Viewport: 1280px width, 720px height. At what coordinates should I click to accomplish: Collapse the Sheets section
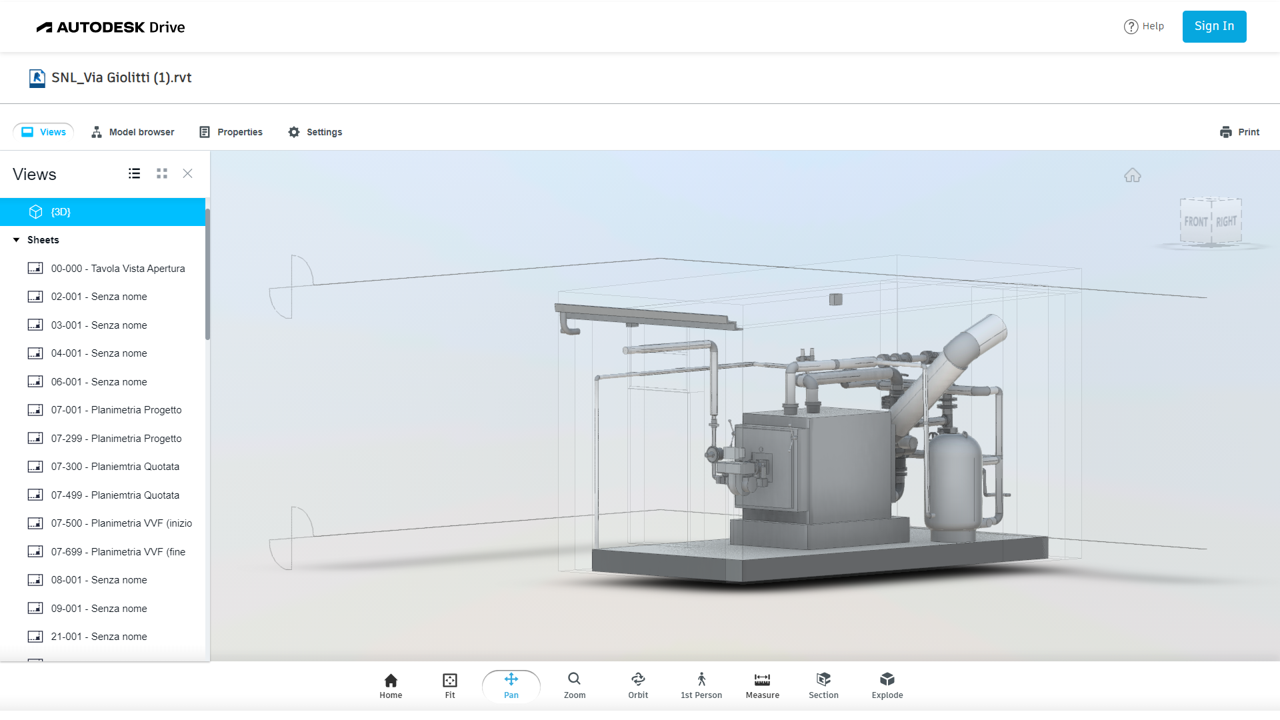click(x=17, y=240)
